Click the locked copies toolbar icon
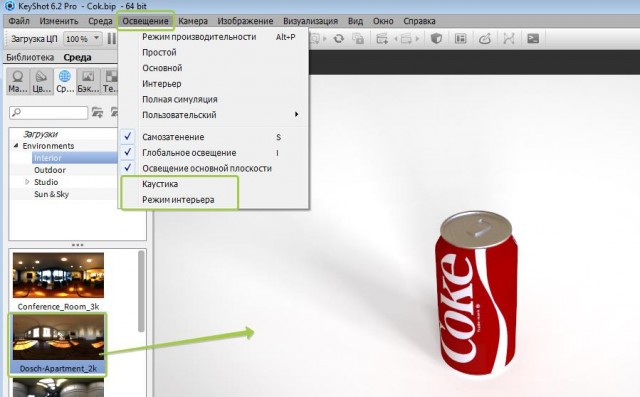The image size is (640, 397). (358, 39)
